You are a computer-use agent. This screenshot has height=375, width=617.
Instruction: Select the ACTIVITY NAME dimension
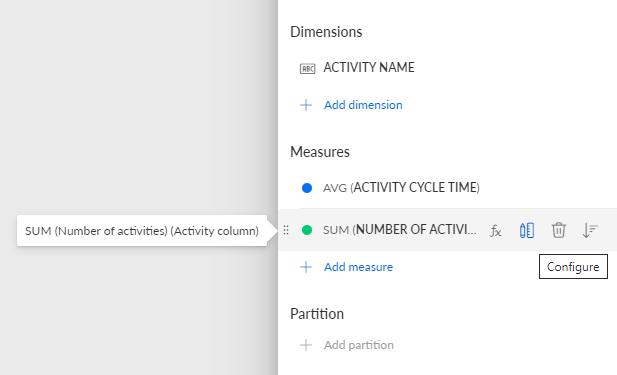pyautogui.click(x=369, y=68)
